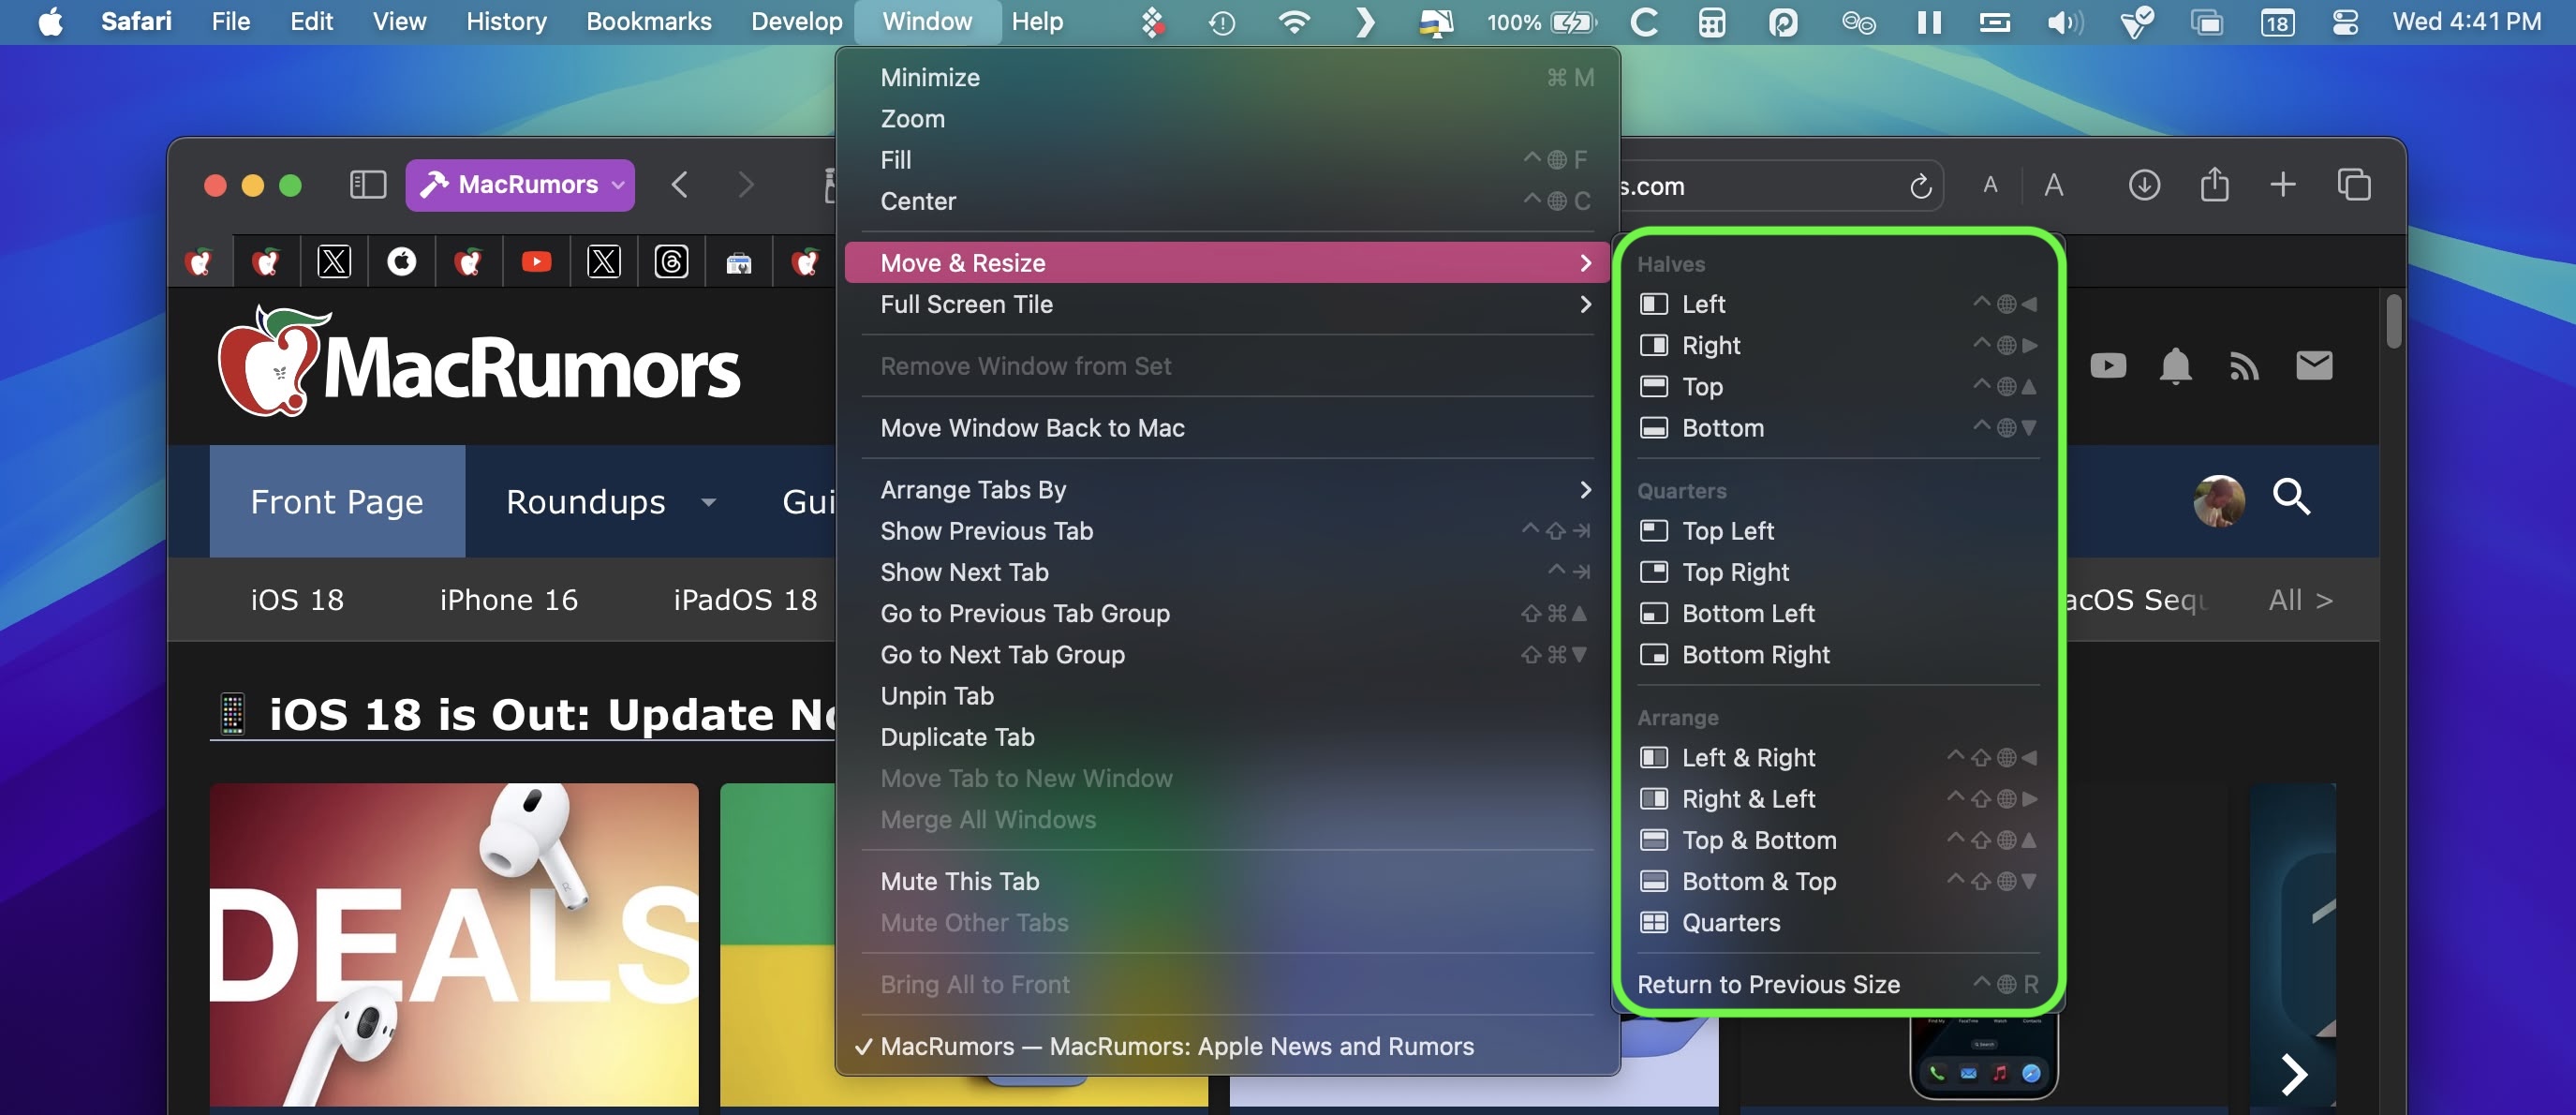
Task: Open the Develop menu
Action: [797, 21]
